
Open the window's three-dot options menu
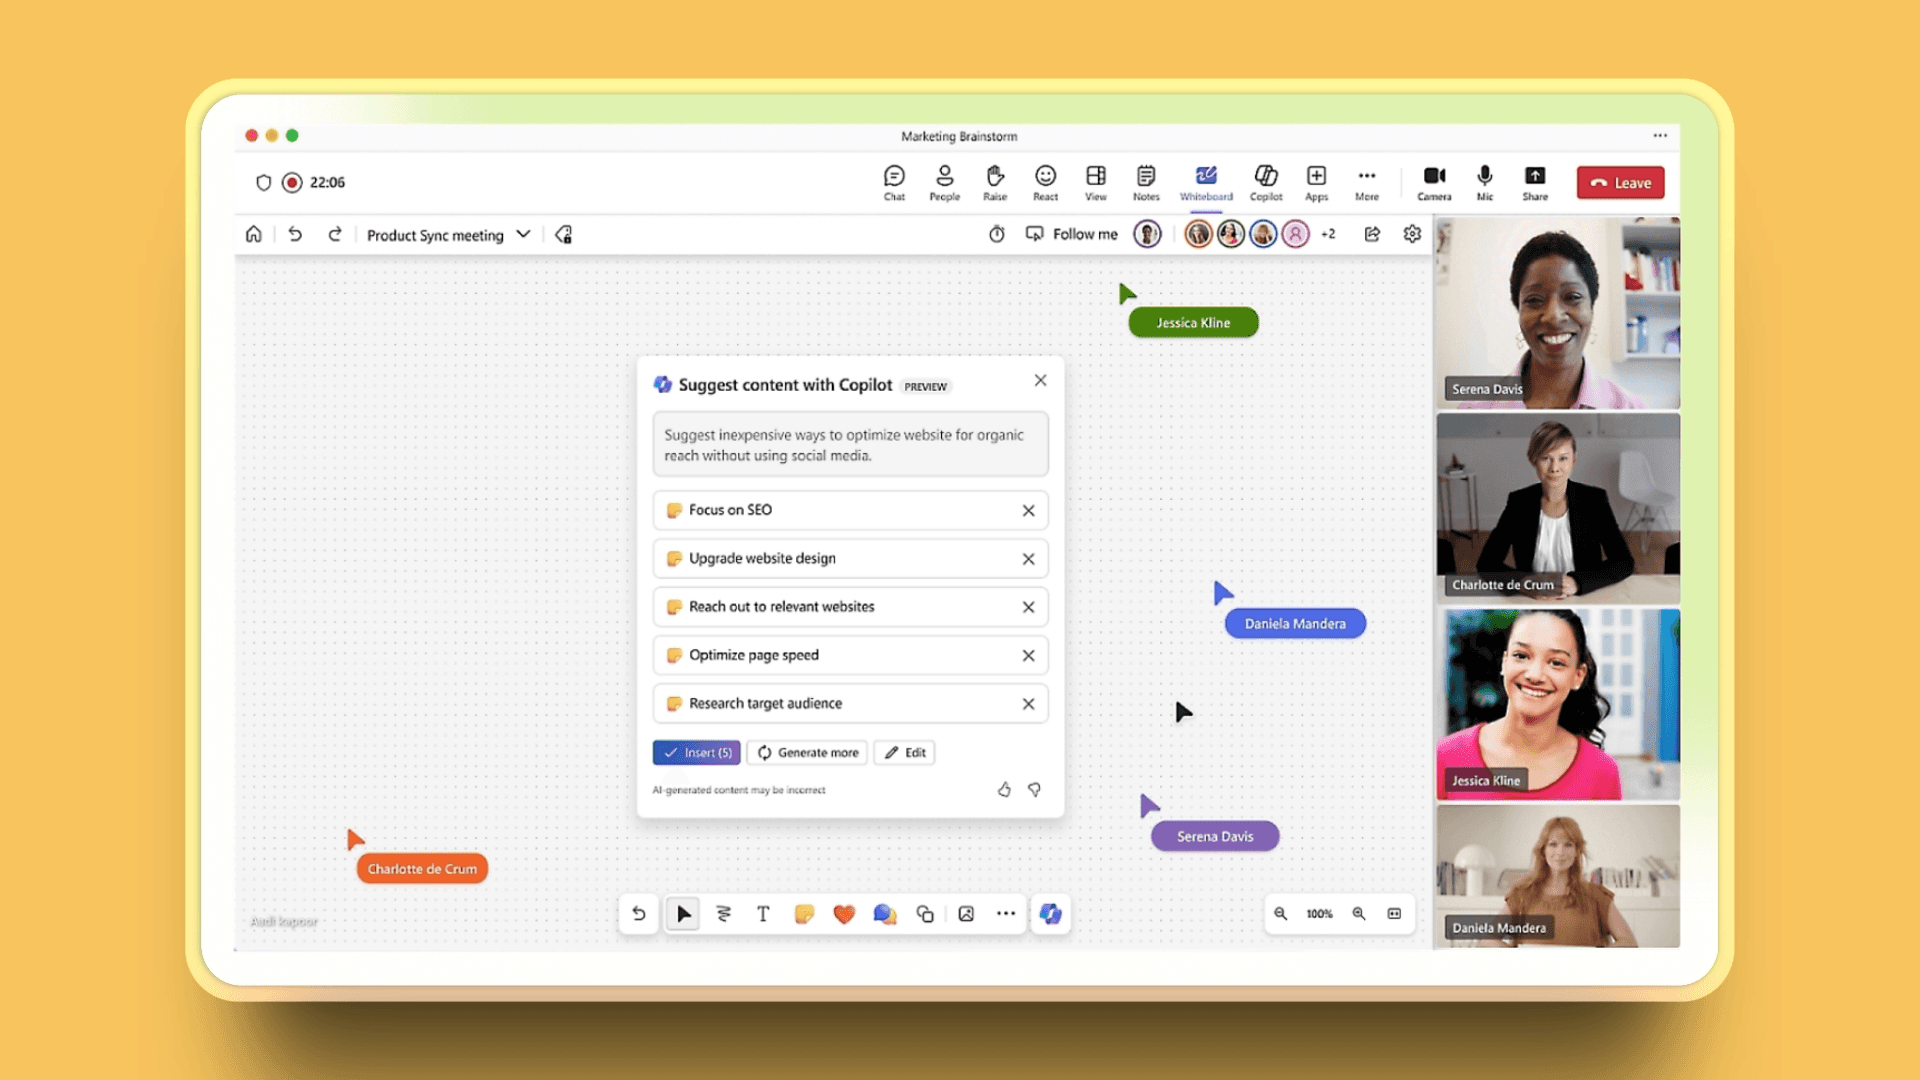tap(1660, 136)
